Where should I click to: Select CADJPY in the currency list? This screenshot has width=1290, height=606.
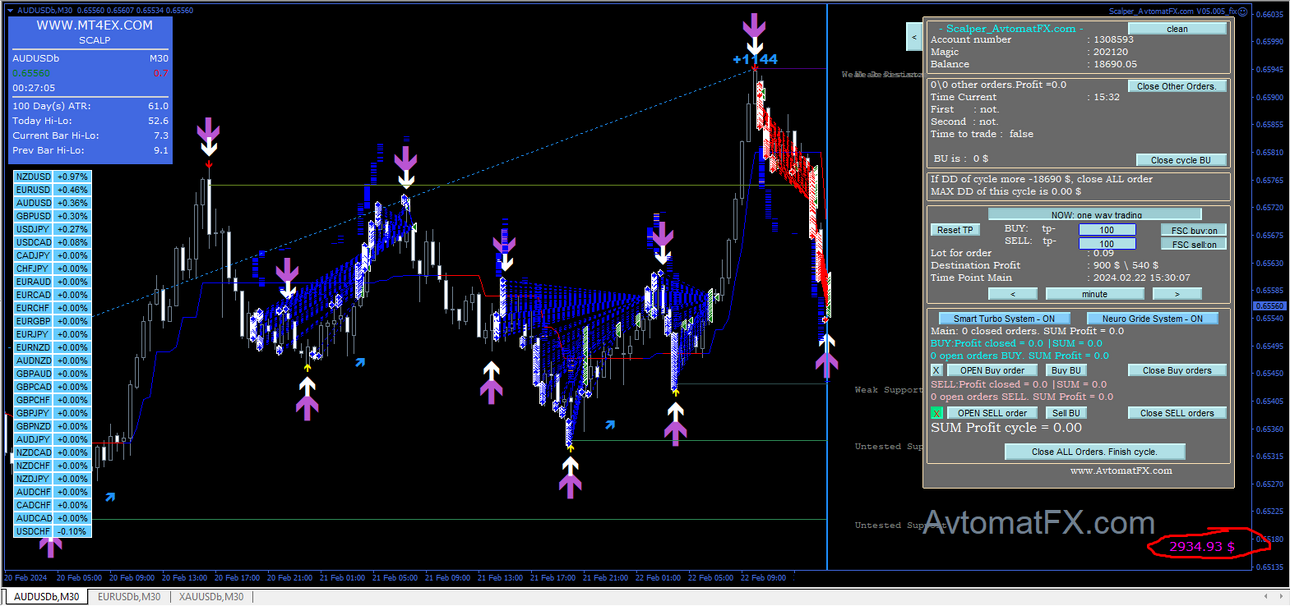33,255
